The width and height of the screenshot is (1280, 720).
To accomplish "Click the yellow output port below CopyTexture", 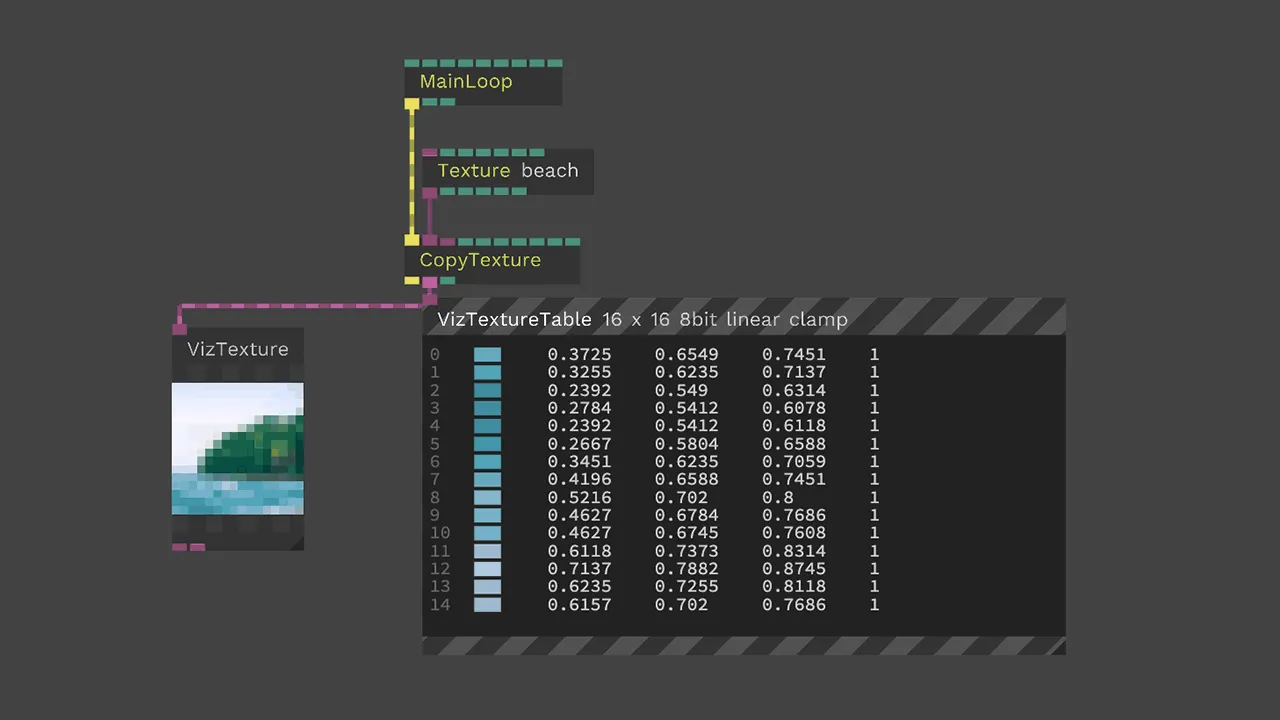I will tap(412, 281).
